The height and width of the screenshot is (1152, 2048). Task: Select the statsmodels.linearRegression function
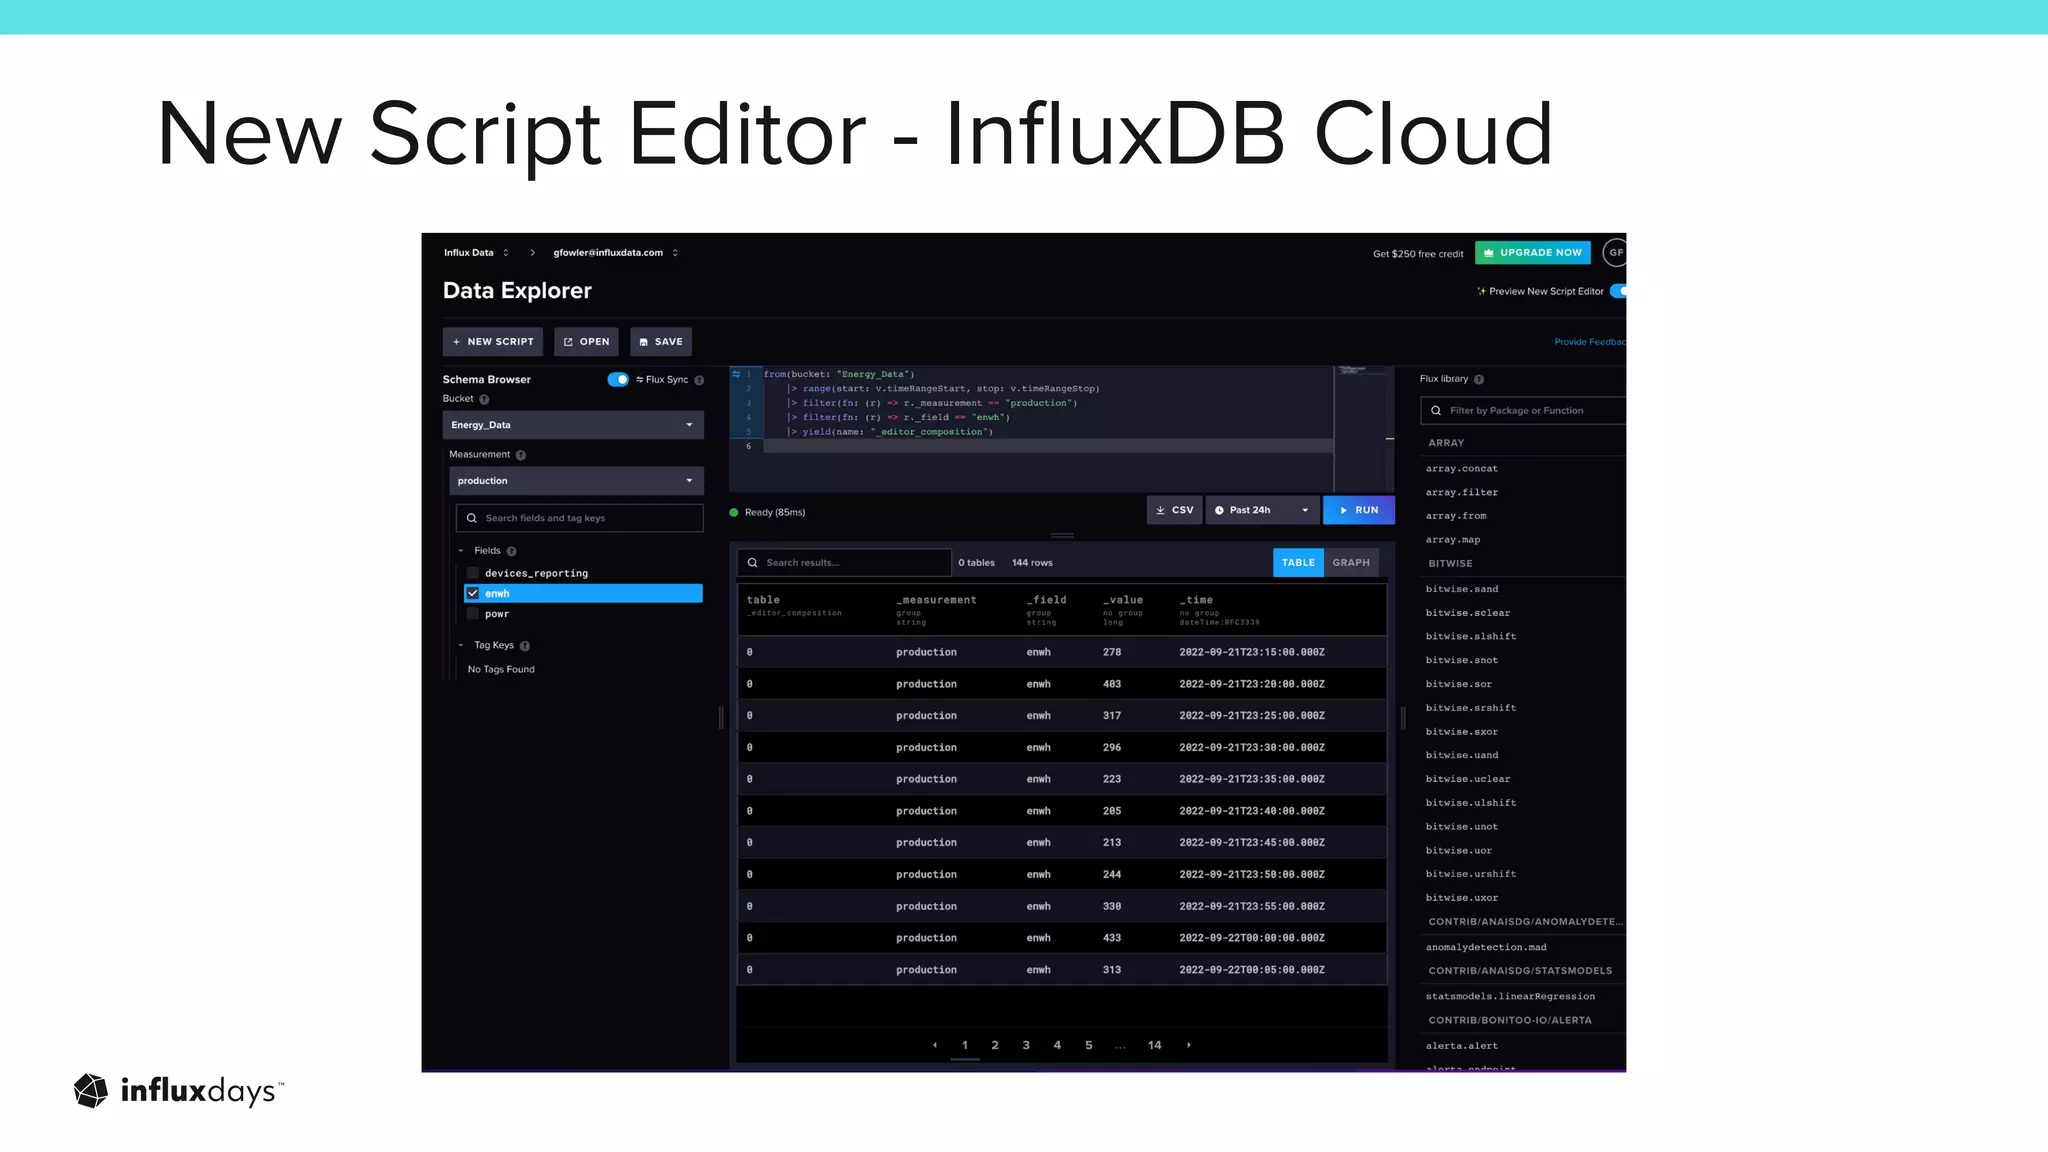click(x=1510, y=997)
